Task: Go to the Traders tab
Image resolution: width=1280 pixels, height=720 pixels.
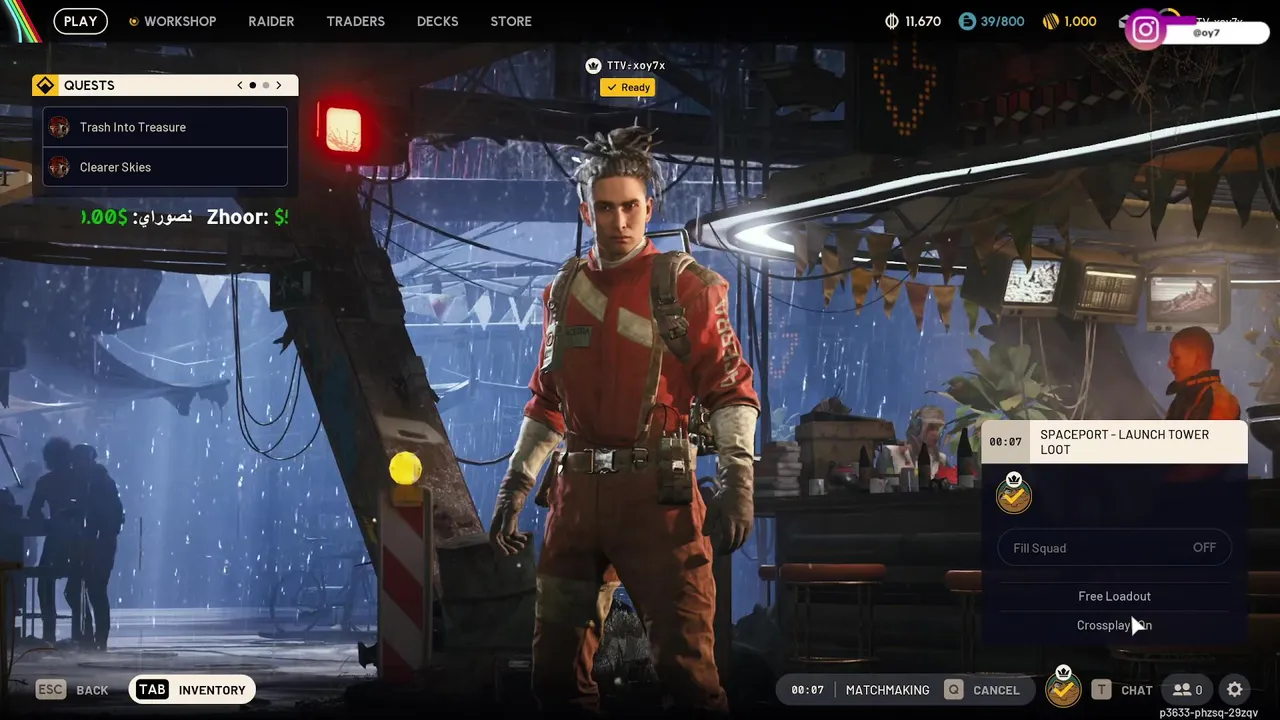Action: (x=355, y=21)
